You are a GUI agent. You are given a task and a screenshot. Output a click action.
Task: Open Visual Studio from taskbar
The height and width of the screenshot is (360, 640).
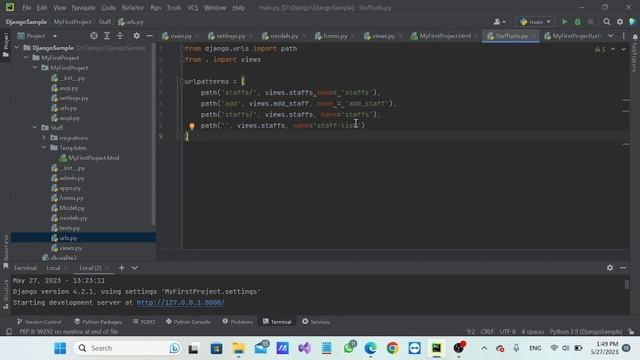[304, 348]
